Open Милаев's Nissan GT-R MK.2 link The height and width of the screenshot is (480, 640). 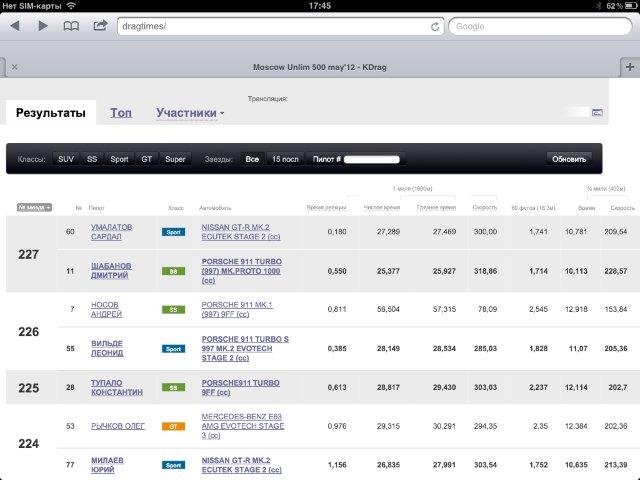[x=242, y=465]
